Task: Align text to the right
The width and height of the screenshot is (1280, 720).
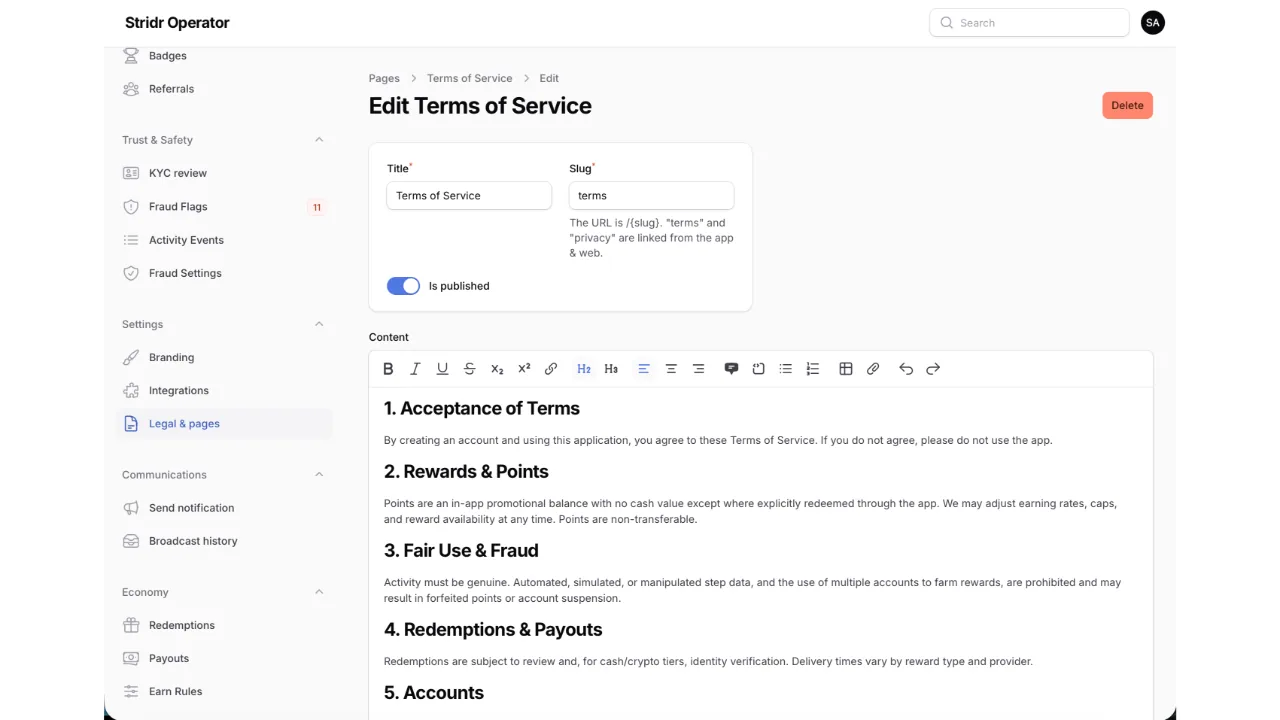Action: [x=698, y=369]
